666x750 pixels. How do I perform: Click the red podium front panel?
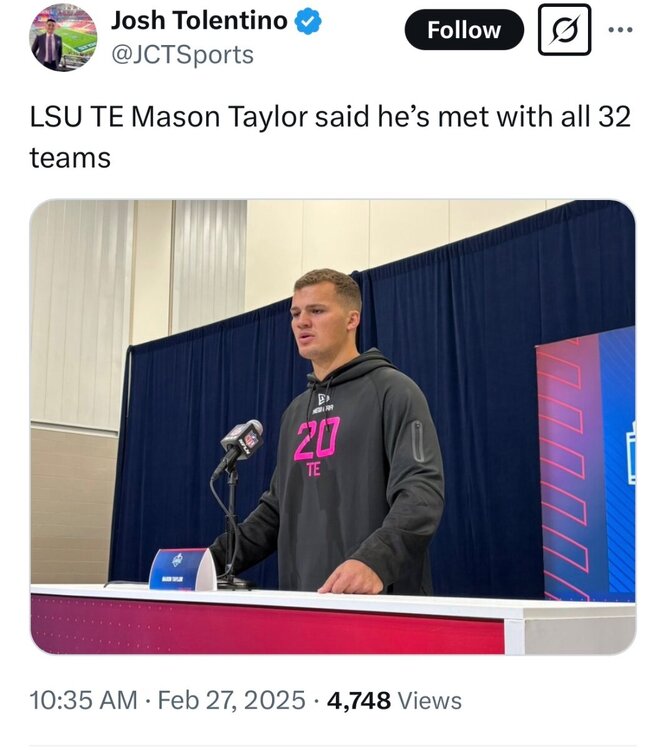point(268,625)
